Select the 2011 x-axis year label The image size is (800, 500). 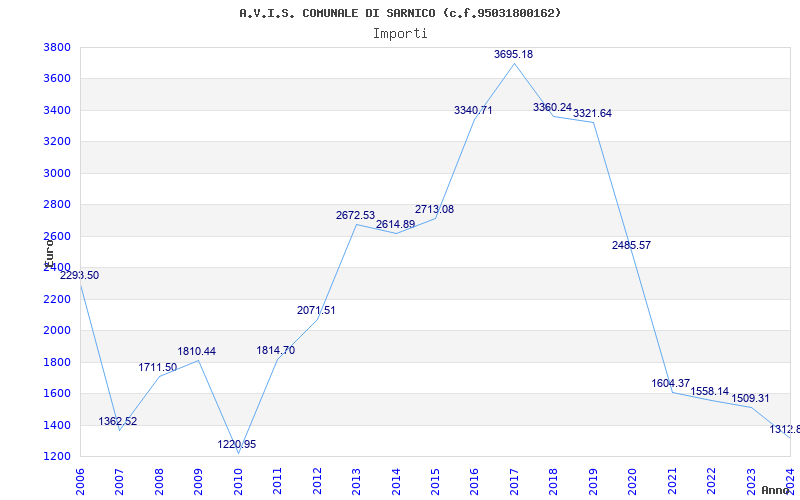[278, 482]
